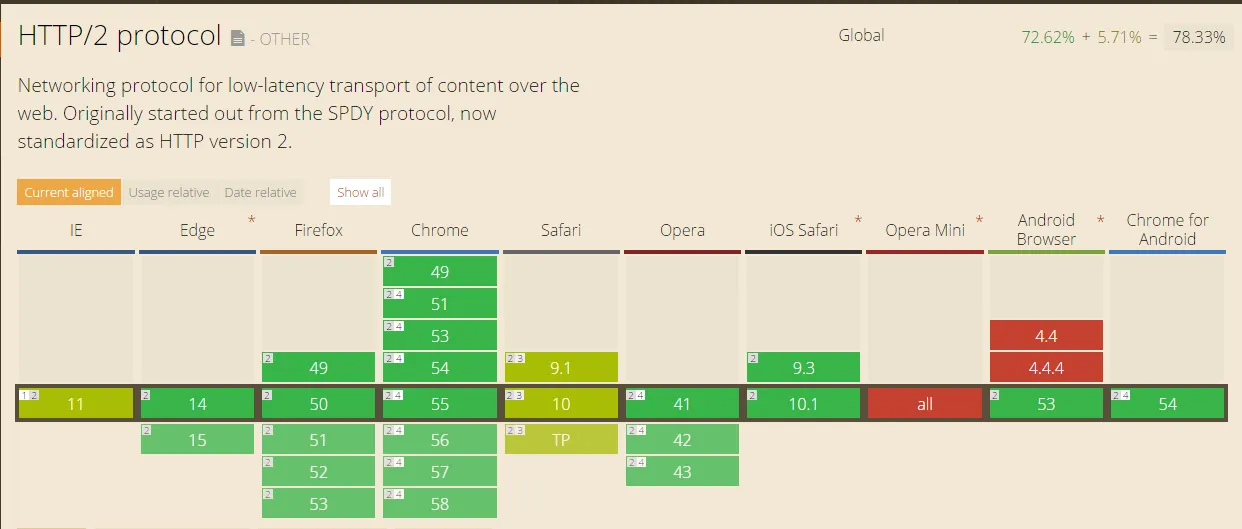Click the 78.33% total usage figure
This screenshot has height=529, width=1242.
[x=1199, y=37]
